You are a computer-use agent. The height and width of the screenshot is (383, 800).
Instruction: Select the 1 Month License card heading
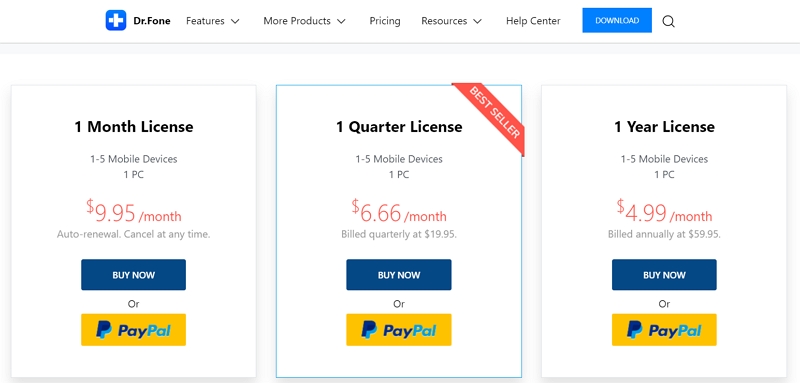pyautogui.click(x=134, y=126)
